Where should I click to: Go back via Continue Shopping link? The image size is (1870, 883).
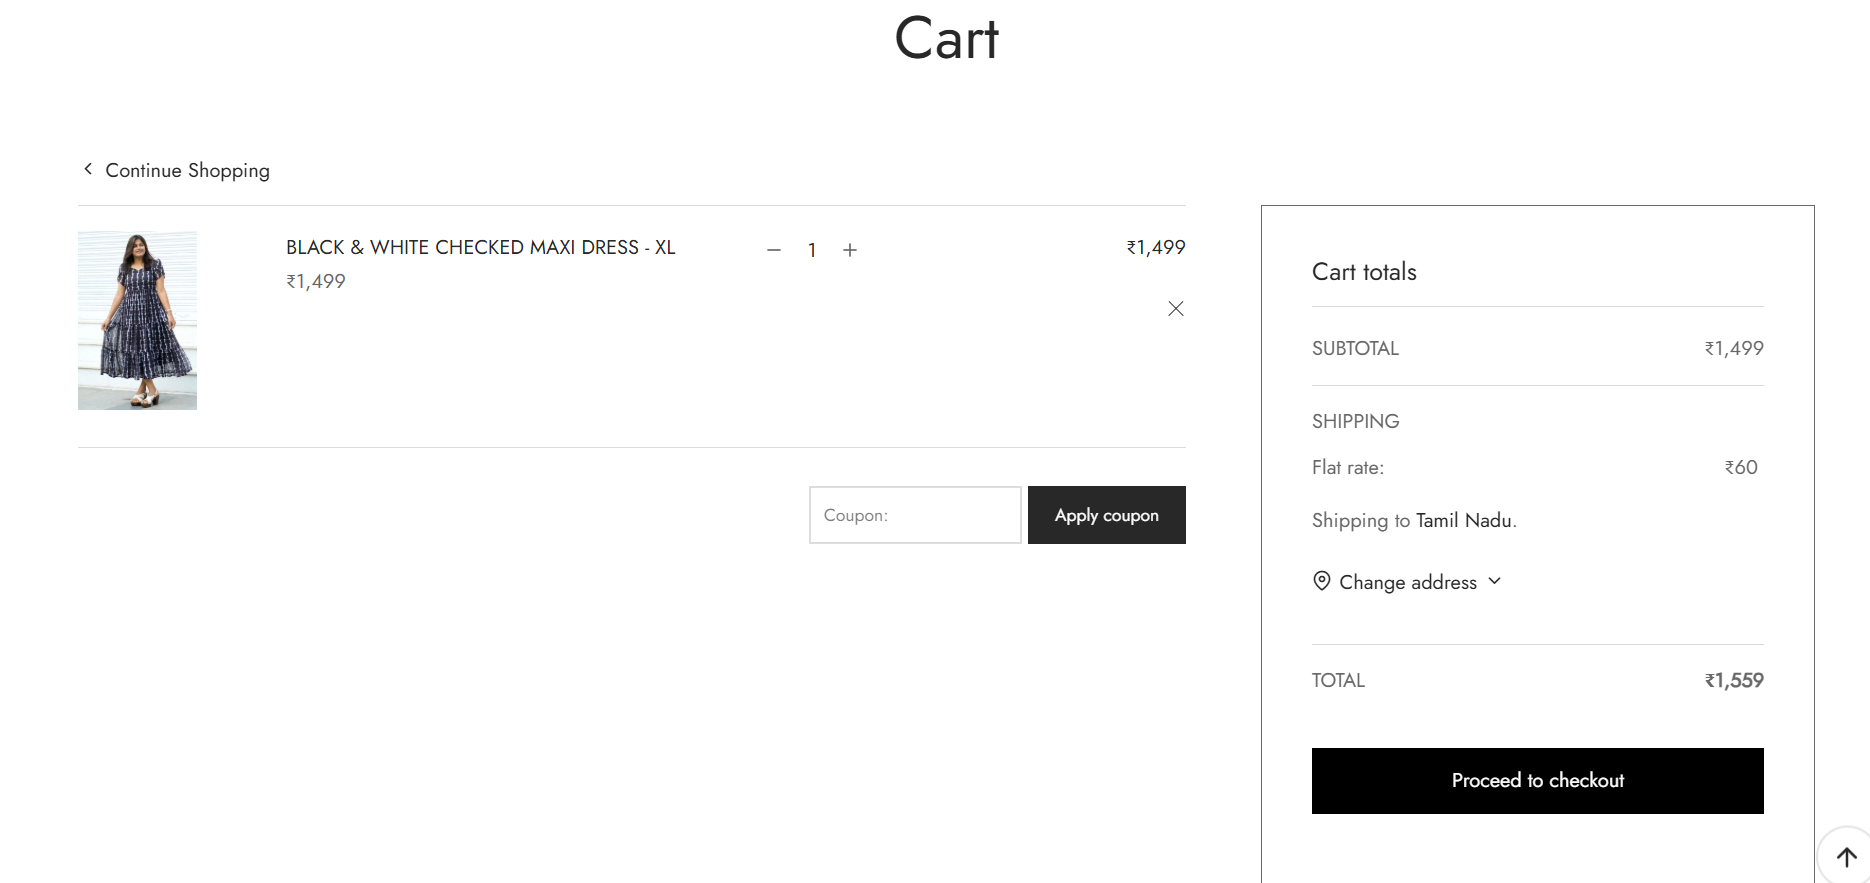point(187,170)
